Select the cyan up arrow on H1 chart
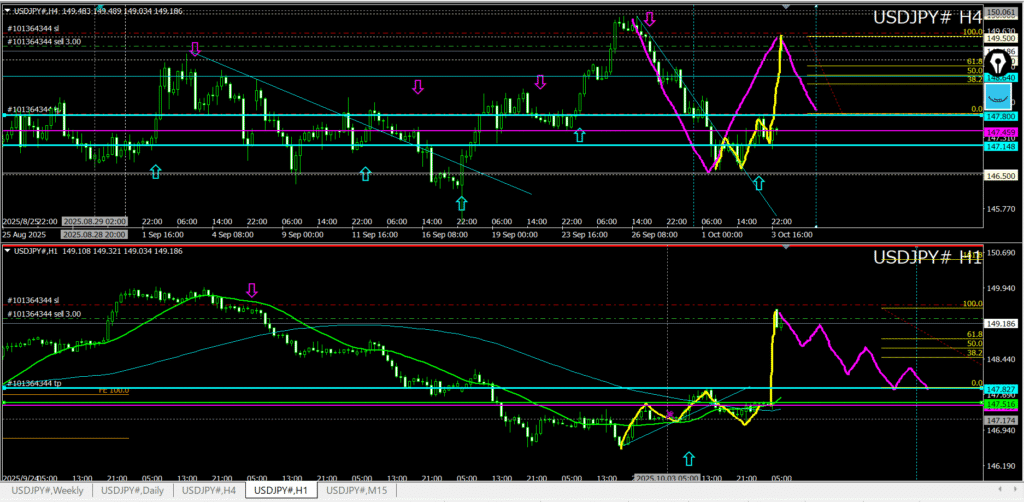The image size is (1024, 502). pos(688,458)
